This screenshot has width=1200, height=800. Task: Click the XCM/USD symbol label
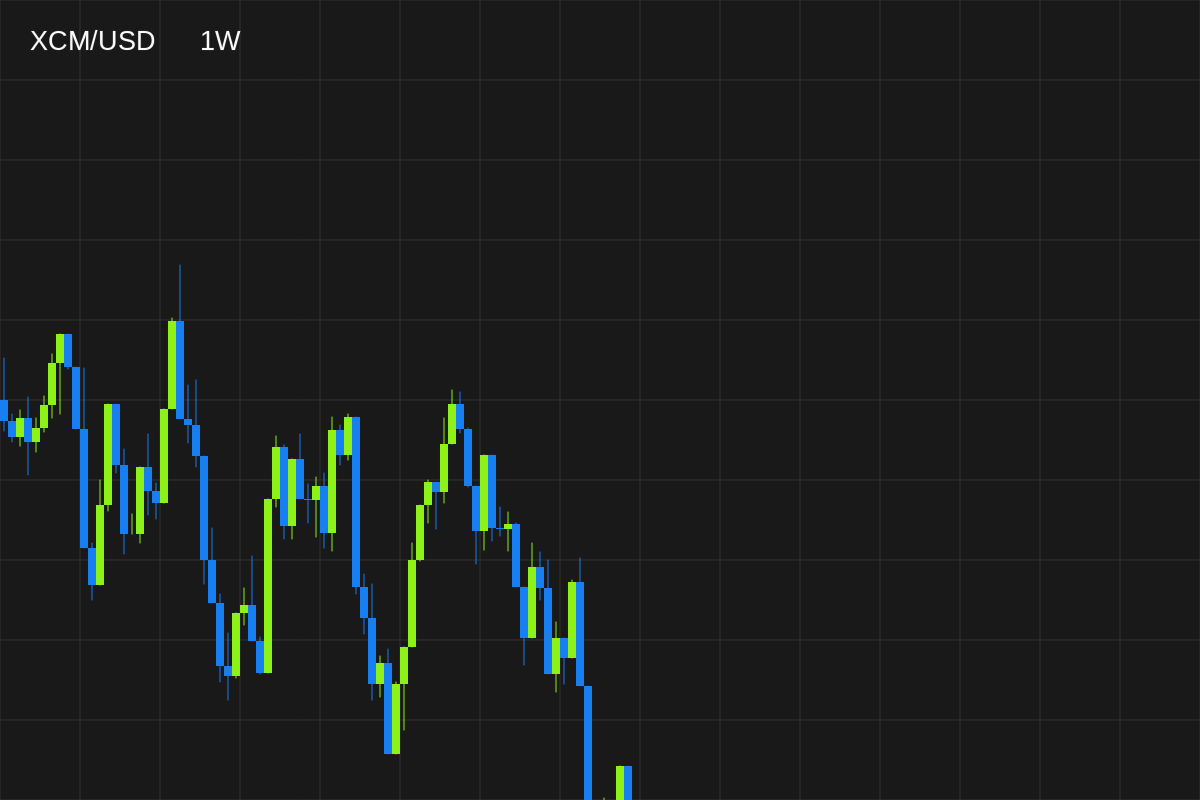92,41
